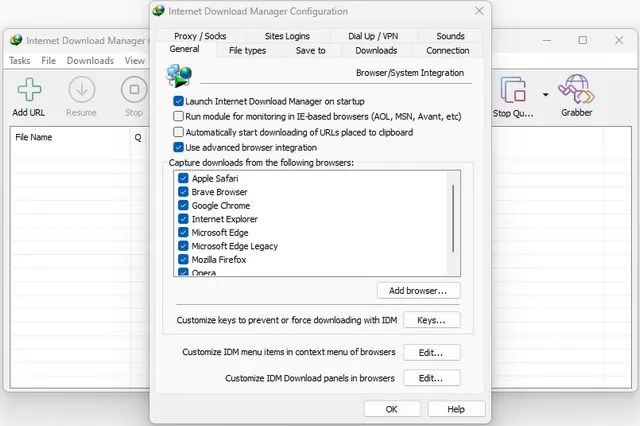
Task: Uncheck Google Chrome in the browsers list
Action: click(183, 205)
